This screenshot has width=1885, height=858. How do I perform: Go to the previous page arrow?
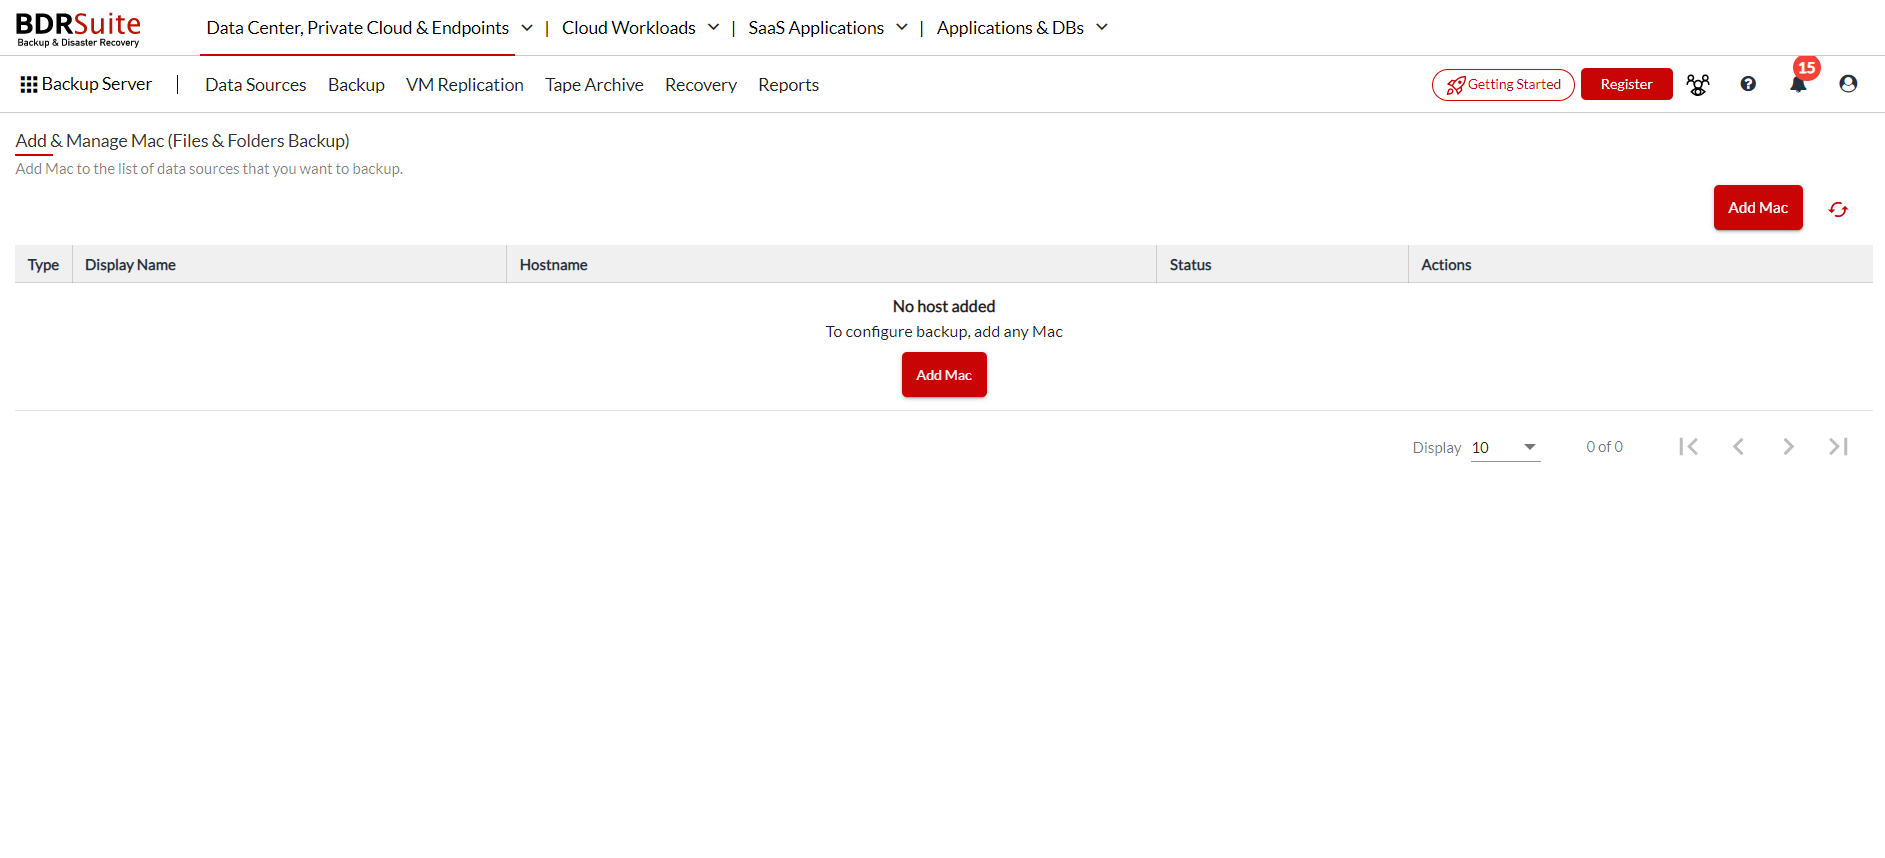coord(1739,447)
